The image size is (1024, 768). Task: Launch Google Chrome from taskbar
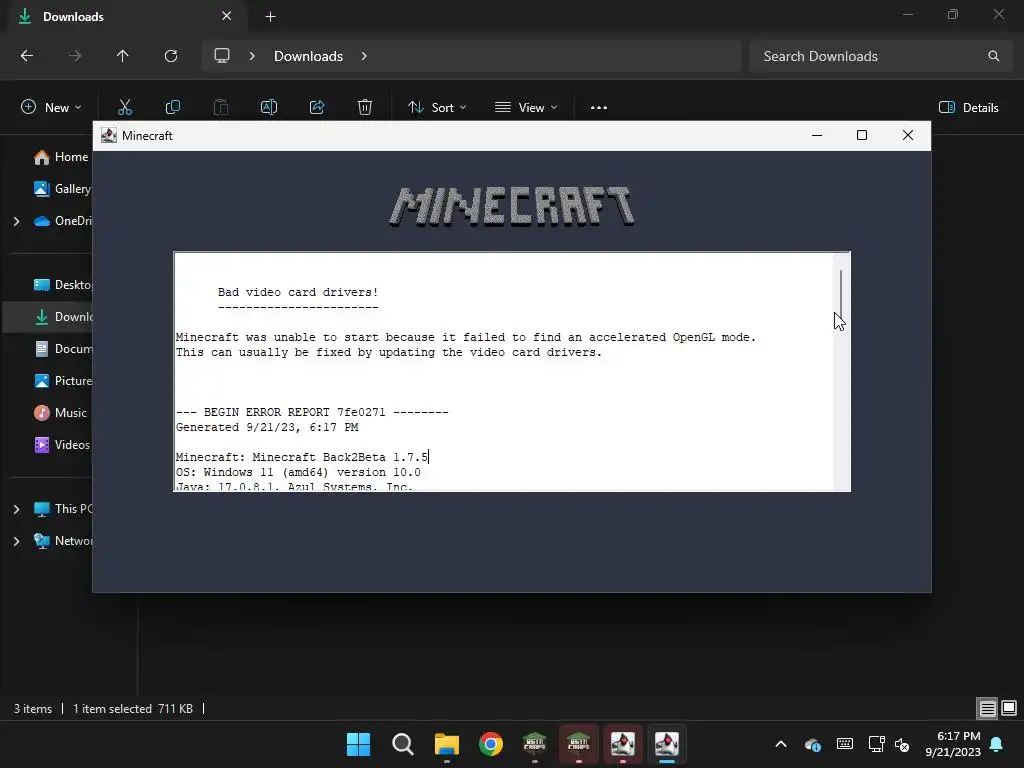point(490,744)
